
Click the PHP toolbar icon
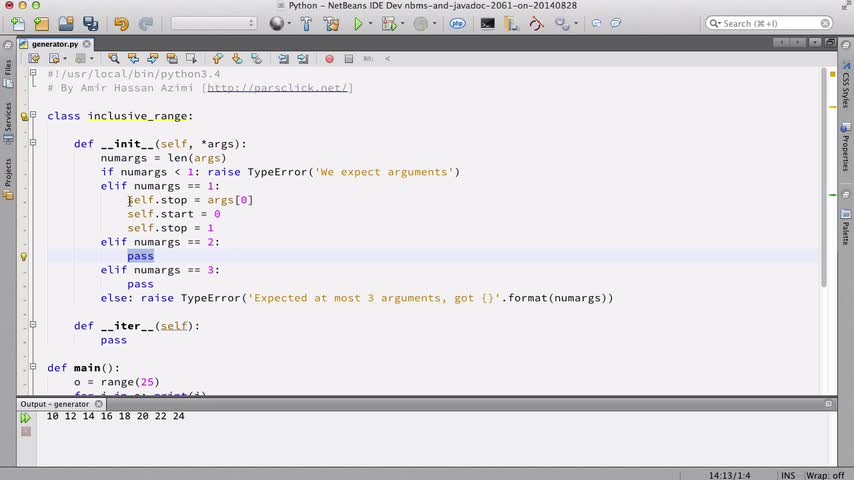pos(458,23)
